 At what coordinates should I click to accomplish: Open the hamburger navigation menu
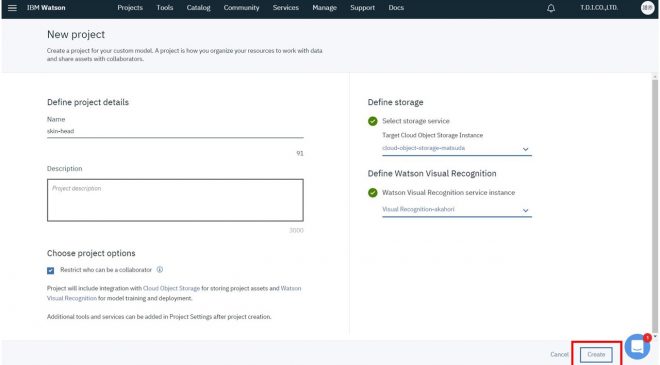pyautogui.click(x=12, y=8)
